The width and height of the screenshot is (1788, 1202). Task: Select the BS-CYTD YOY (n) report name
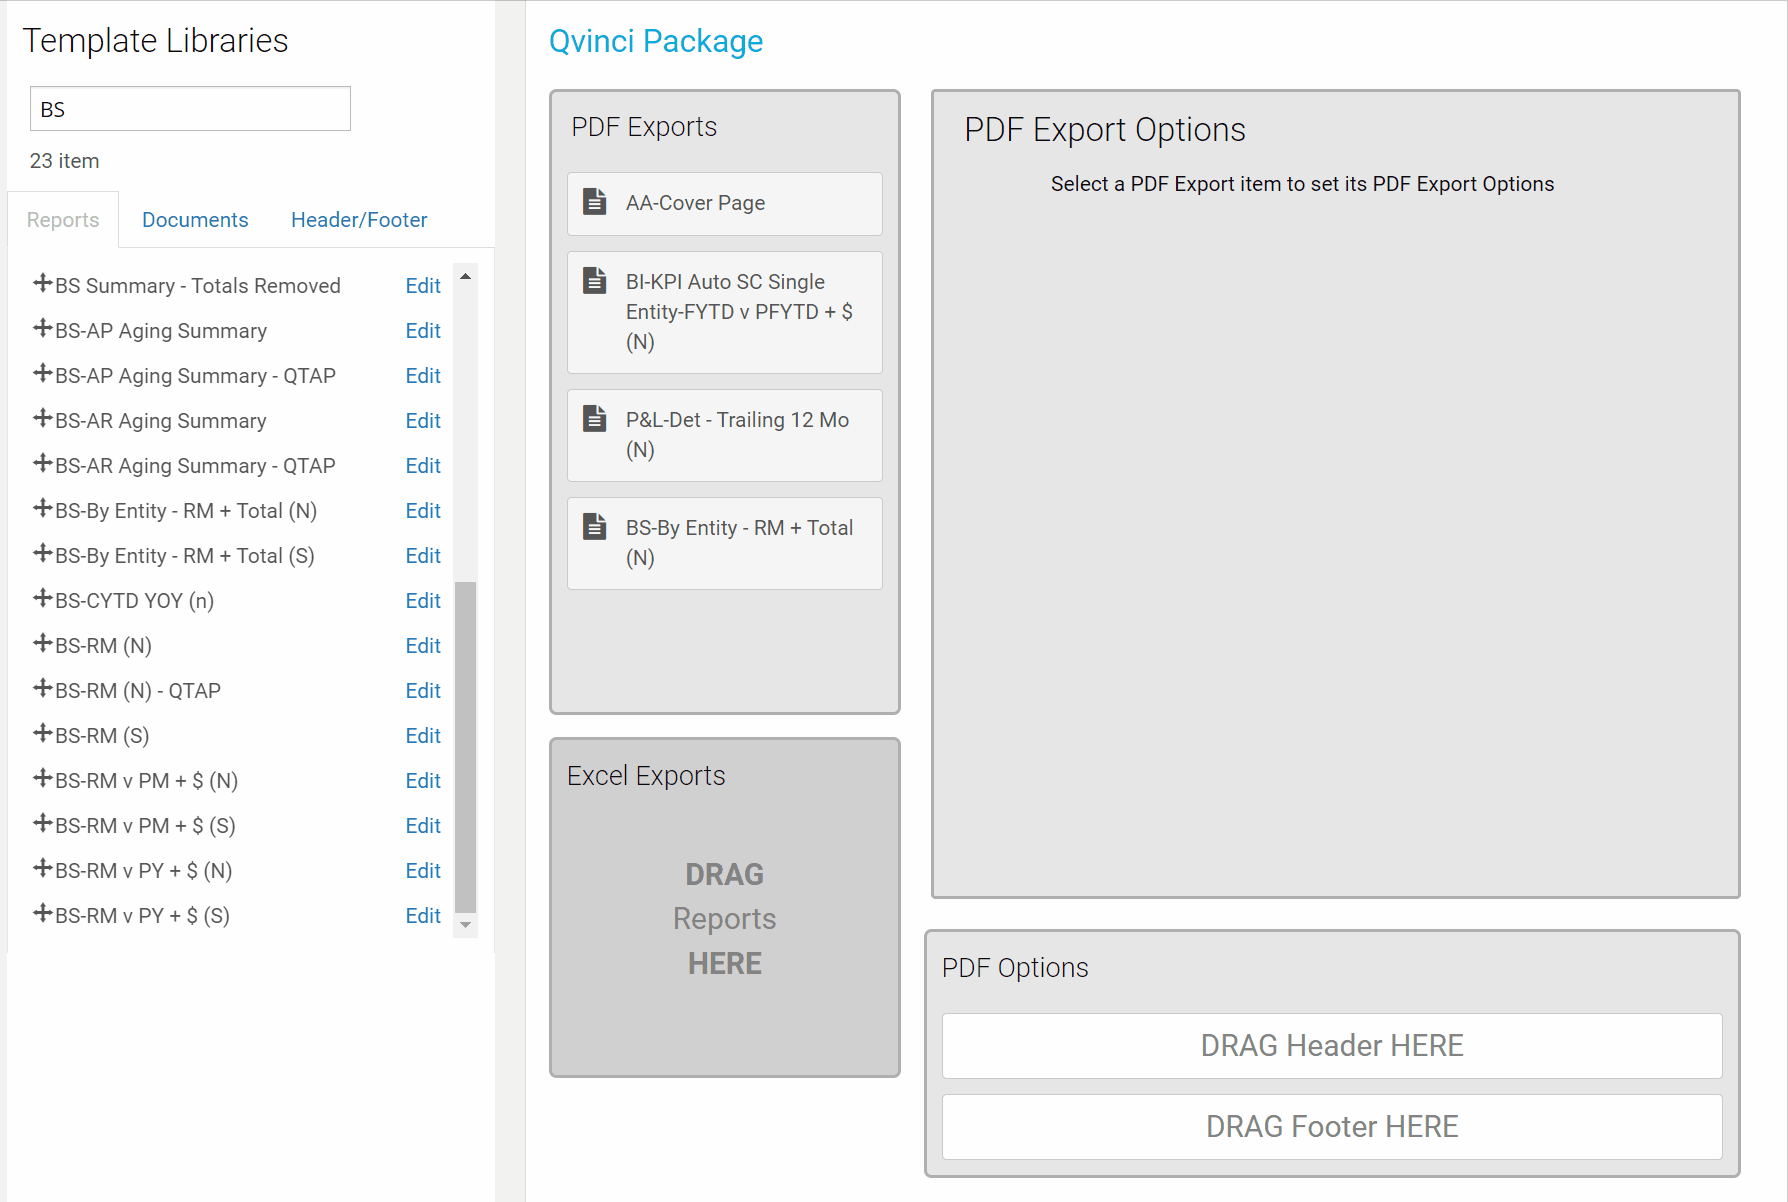135,601
